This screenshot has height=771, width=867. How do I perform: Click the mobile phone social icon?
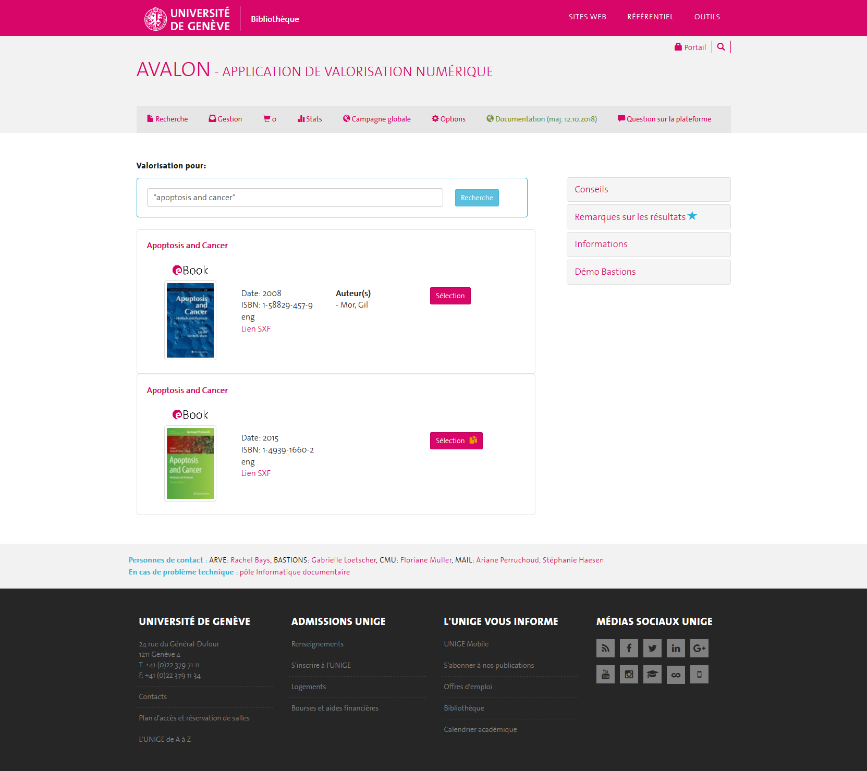699,674
